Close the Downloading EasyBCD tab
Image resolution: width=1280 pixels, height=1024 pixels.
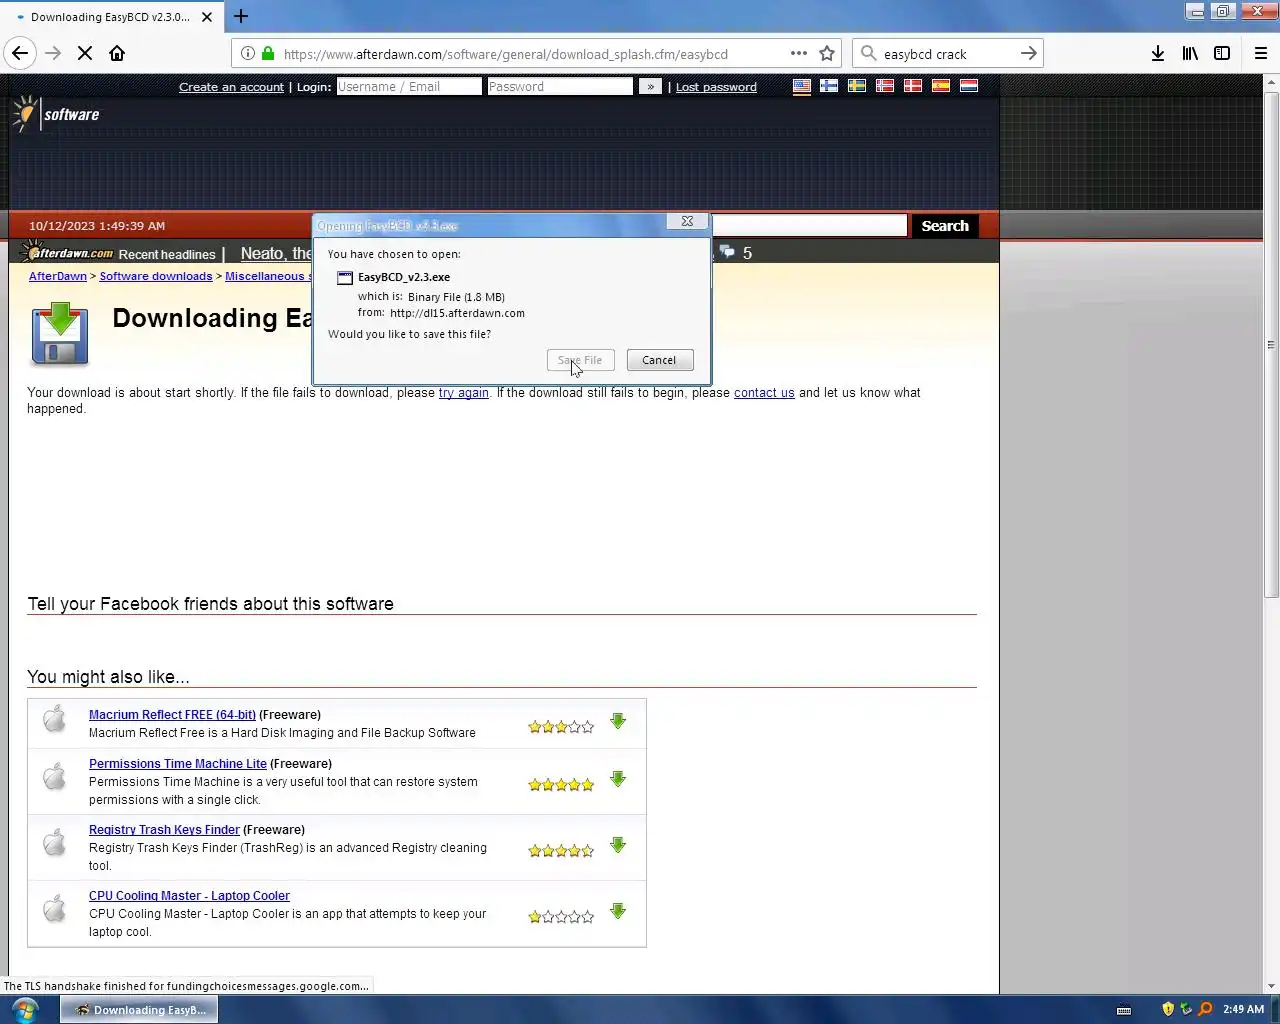207,17
